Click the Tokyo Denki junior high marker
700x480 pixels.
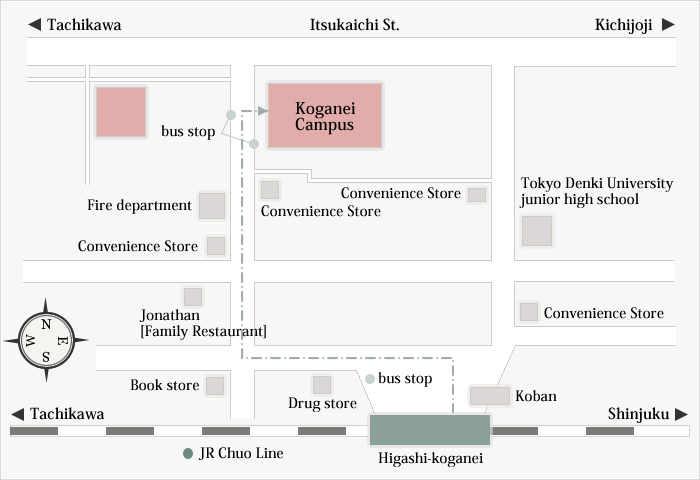537,231
